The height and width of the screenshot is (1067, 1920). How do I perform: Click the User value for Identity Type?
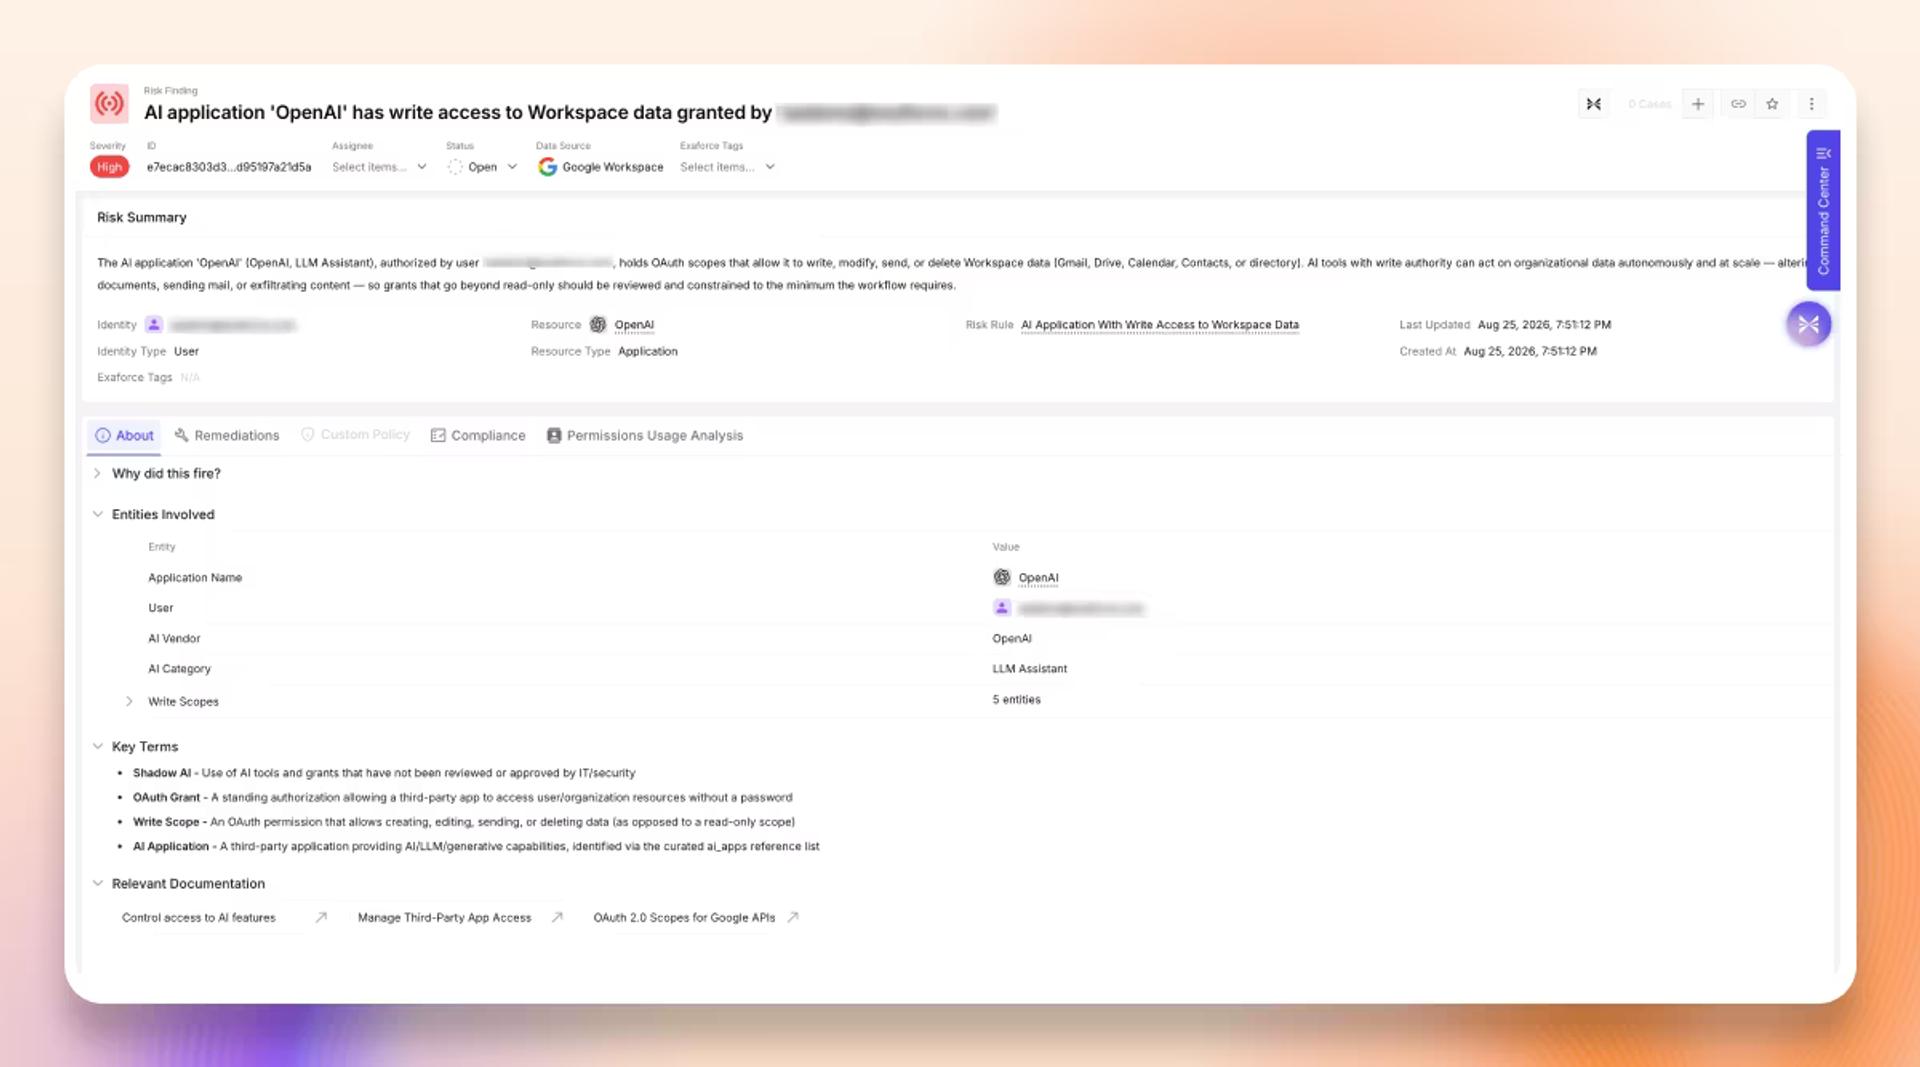pyautogui.click(x=186, y=351)
